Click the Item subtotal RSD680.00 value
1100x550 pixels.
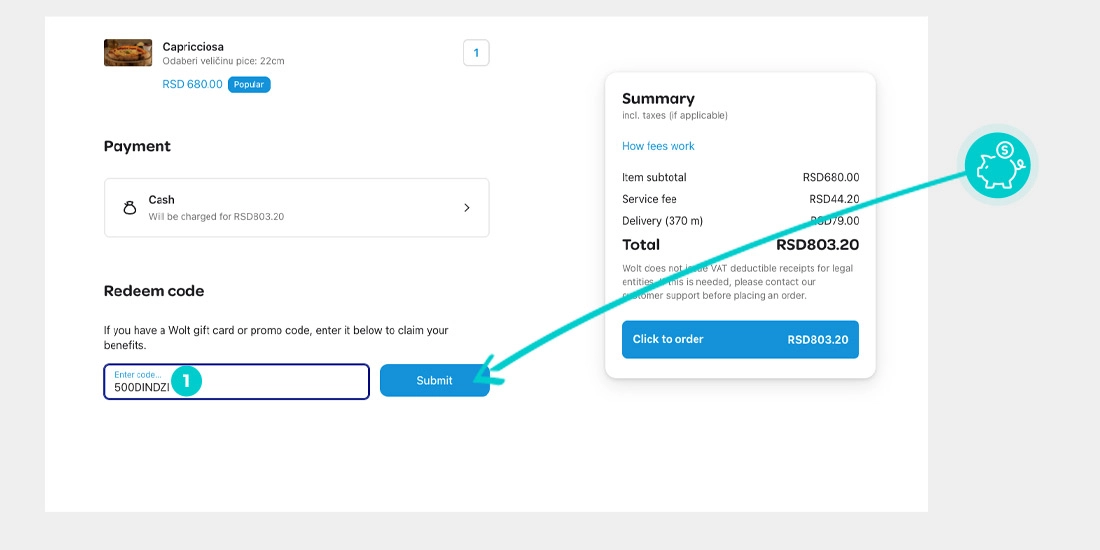click(831, 177)
